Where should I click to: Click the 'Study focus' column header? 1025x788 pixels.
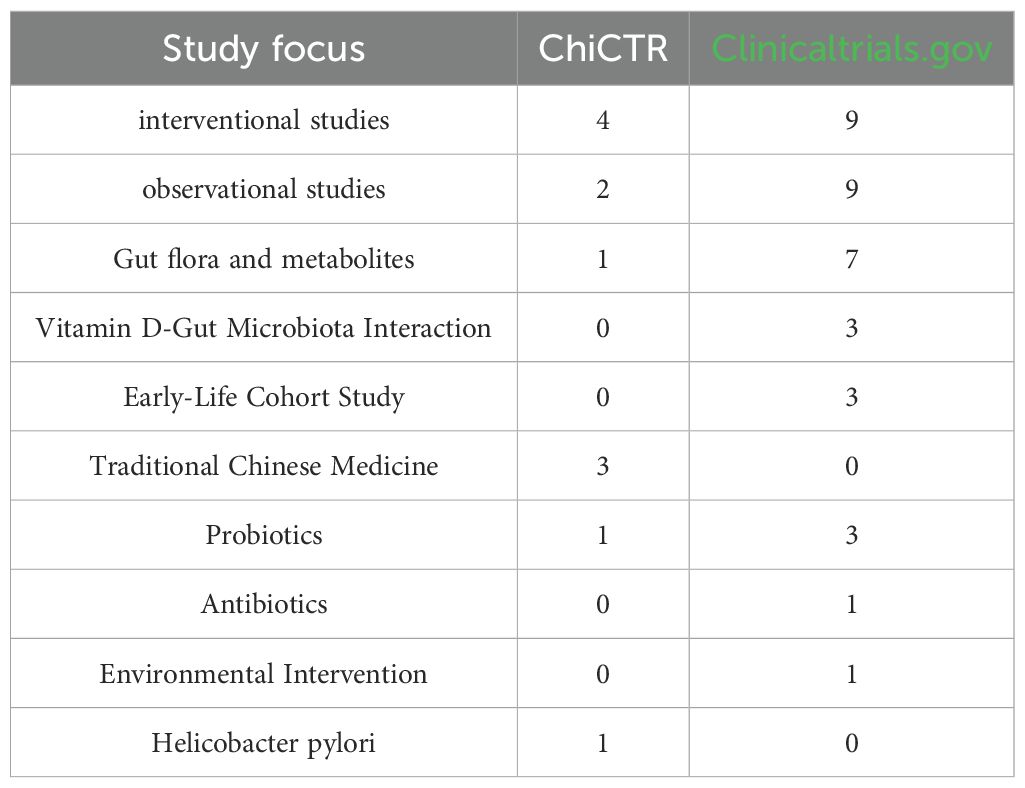point(264,49)
